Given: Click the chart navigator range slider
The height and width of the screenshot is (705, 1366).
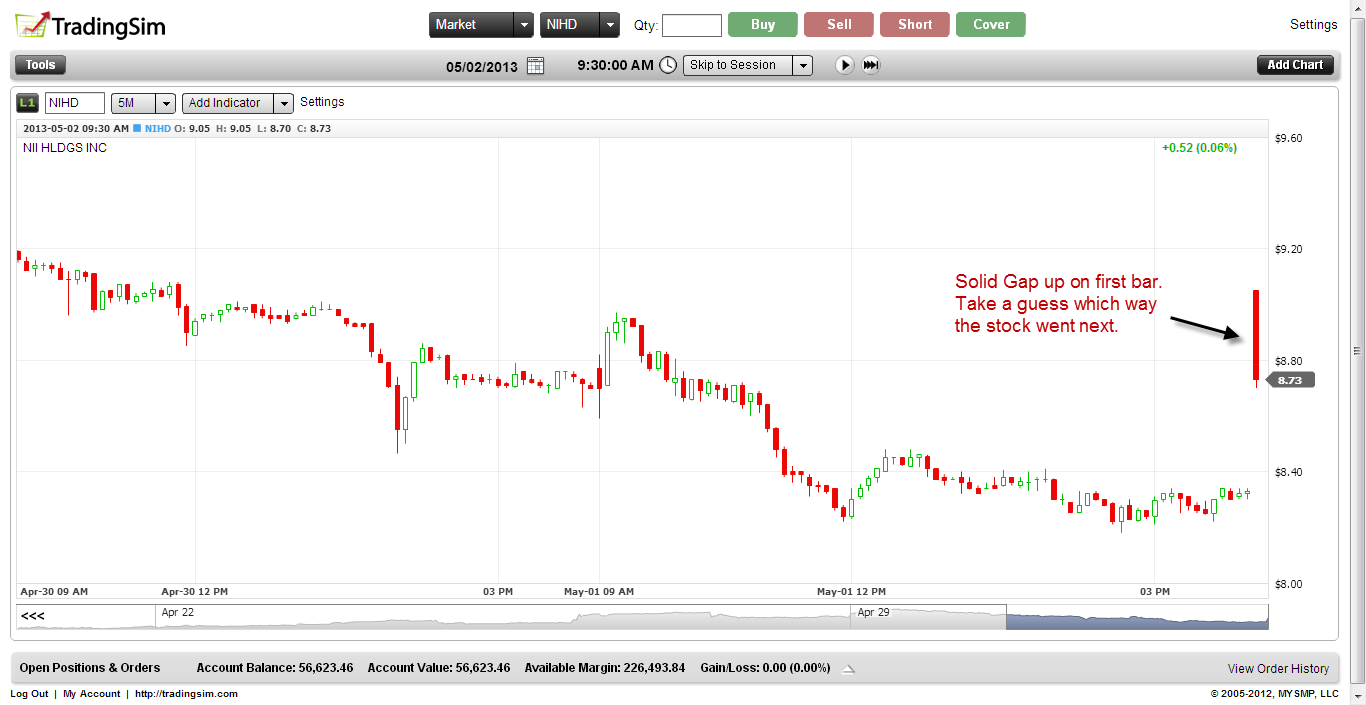Looking at the screenshot, I should [x=1136, y=617].
